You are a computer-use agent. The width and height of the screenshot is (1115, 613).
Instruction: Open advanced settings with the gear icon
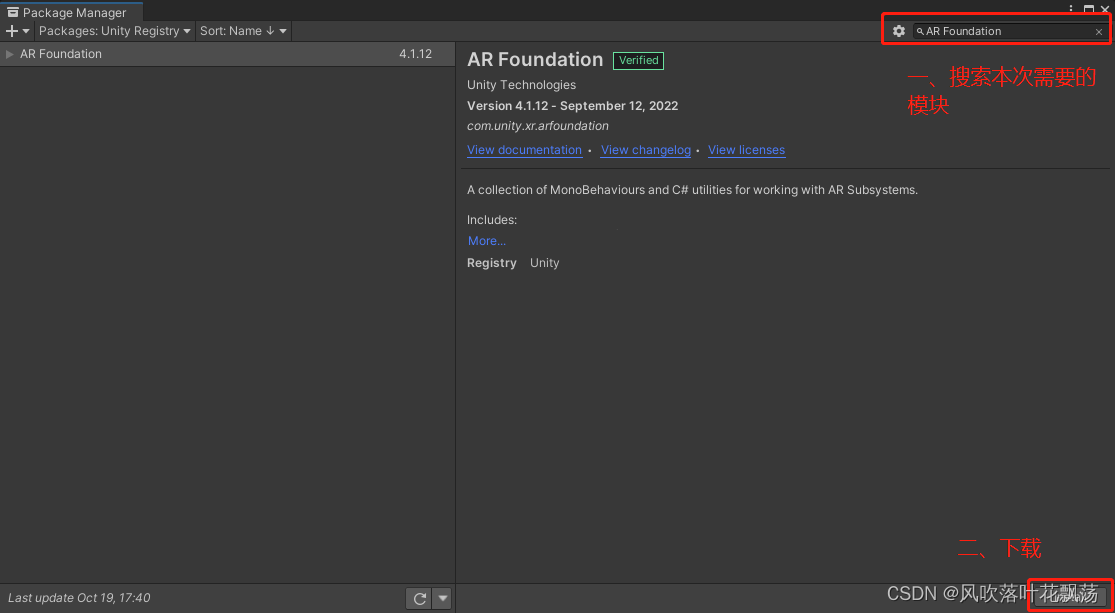(x=898, y=31)
